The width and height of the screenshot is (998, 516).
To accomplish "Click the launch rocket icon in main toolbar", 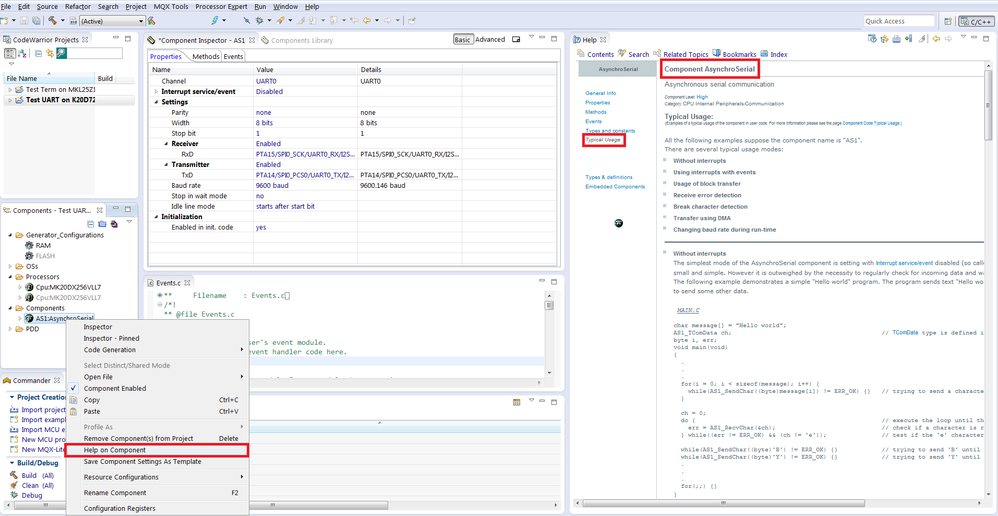I will click(x=280, y=20).
